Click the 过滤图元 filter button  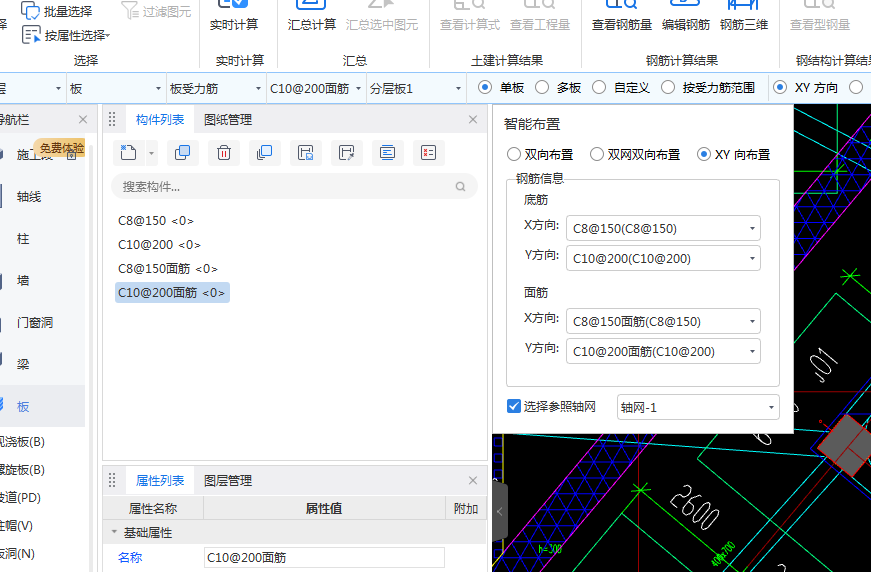[x=156, y=11]
